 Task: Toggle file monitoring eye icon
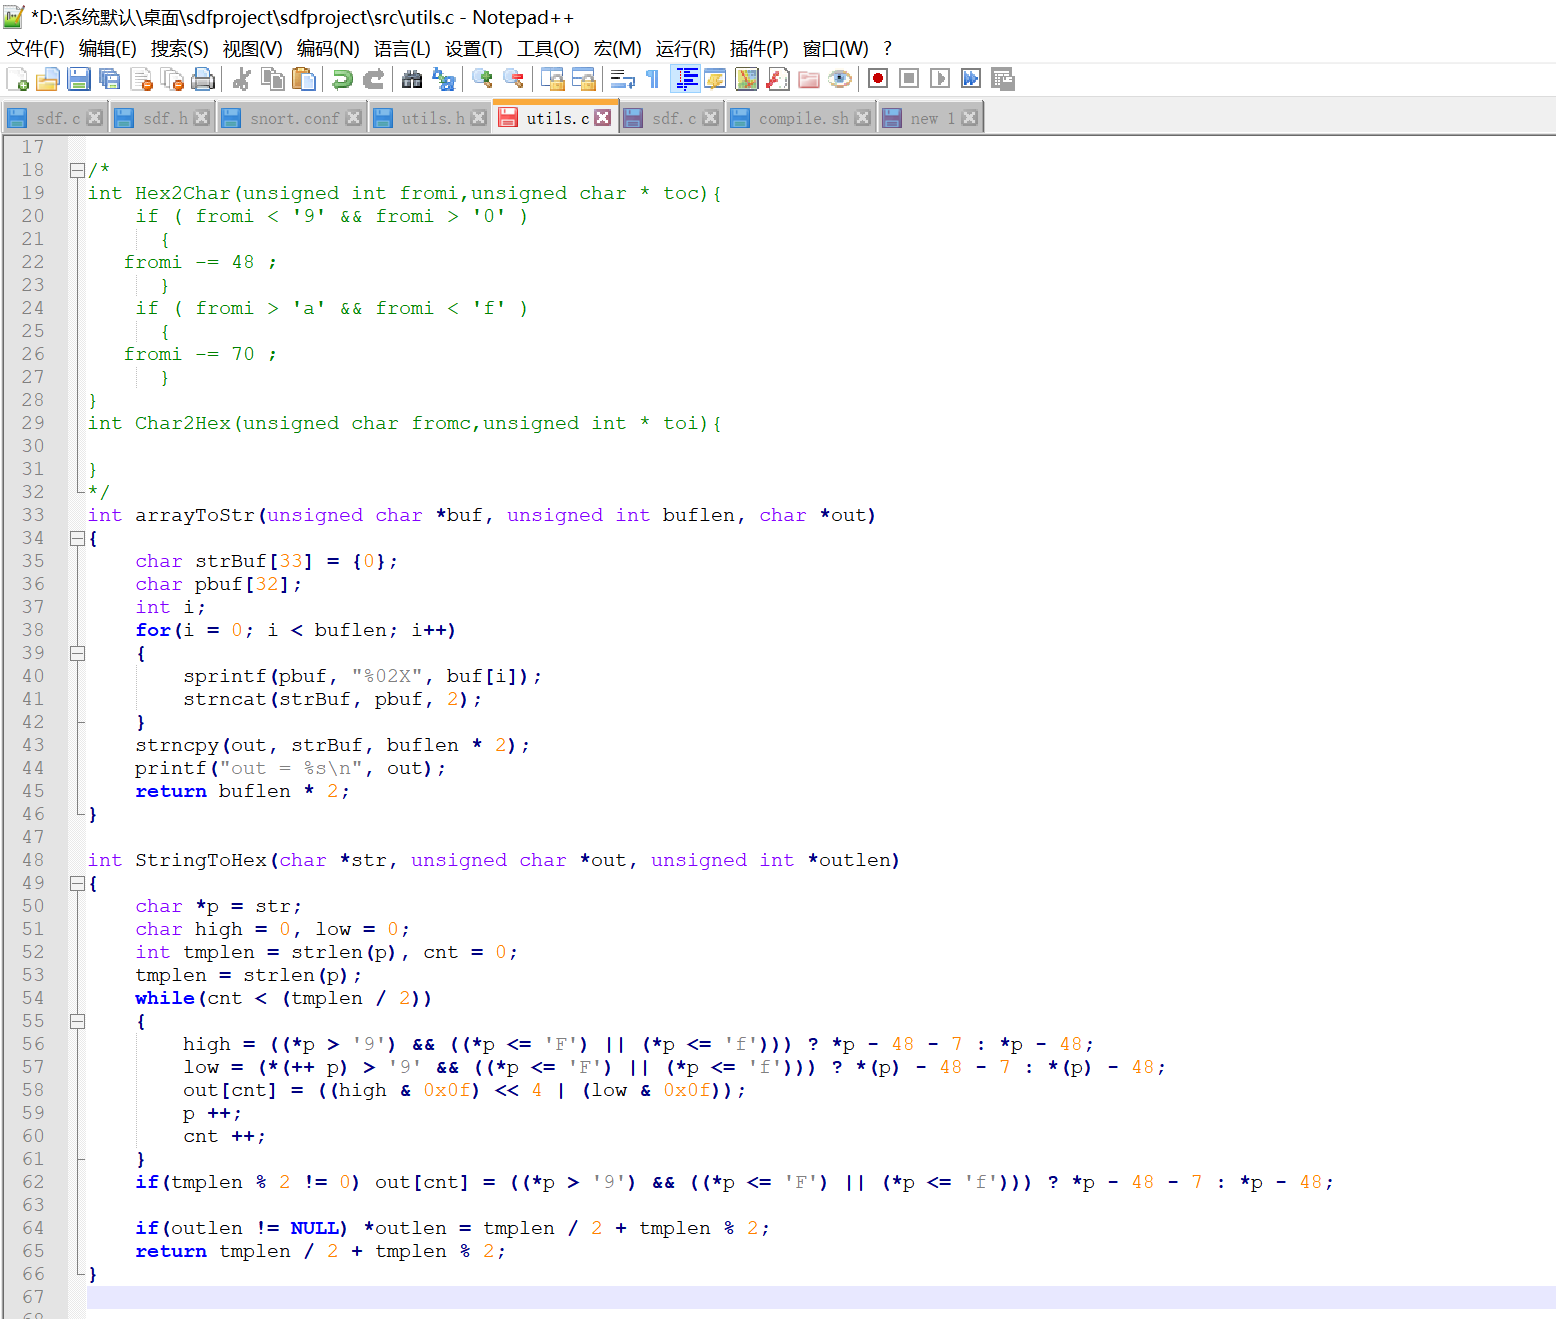pyautogui.click(x=839, y=79)
